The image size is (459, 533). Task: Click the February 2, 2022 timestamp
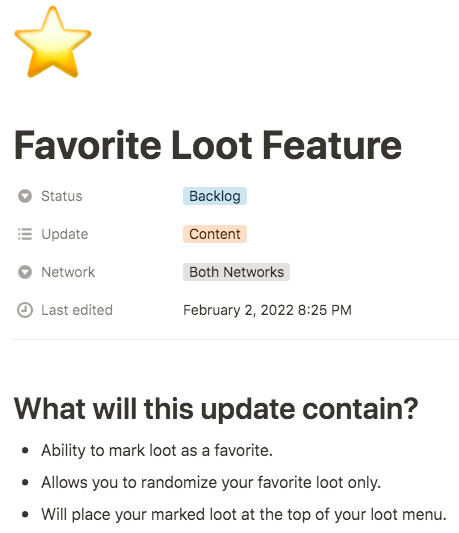click(x=267, y=310)
